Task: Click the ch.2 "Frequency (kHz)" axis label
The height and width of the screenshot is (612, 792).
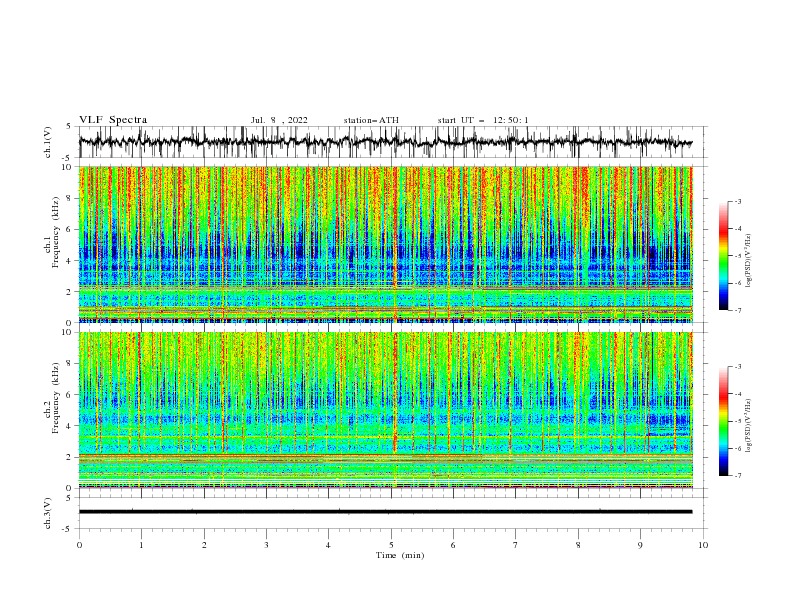Action: pyautogui.click(x=56, y=398)
